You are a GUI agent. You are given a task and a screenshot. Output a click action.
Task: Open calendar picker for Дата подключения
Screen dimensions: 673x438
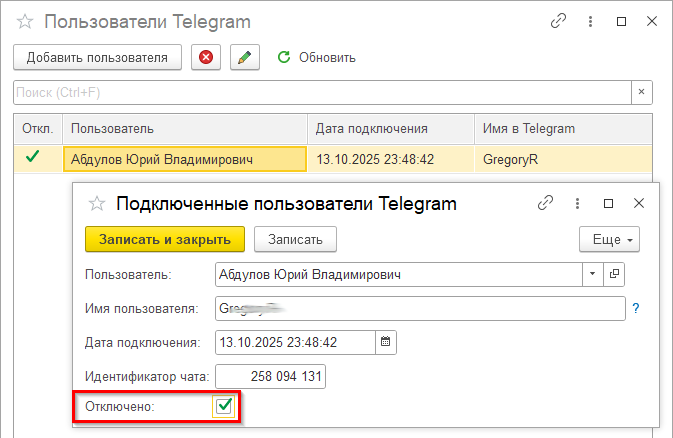point(386,342)
